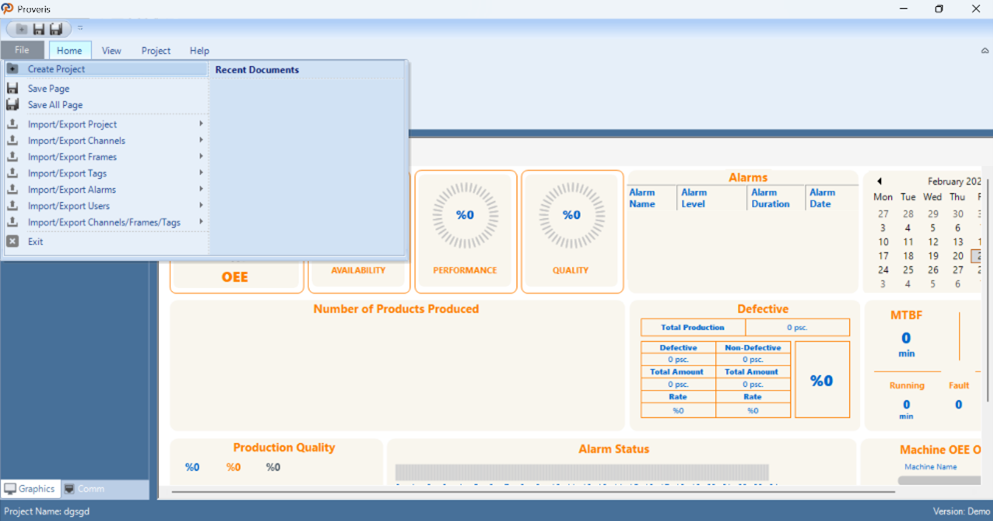The width and height of the screenshot is (993, 521).
Task: Click the MTBF value label
Action: tap(906, 338)
